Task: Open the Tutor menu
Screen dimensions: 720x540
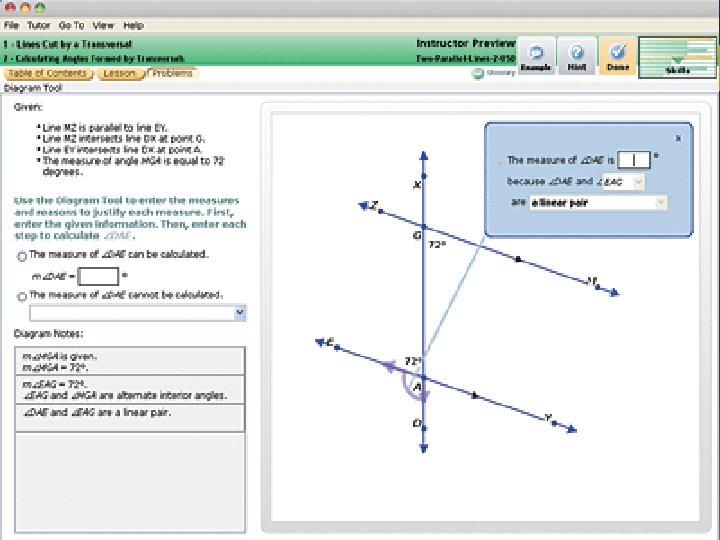Action: [39, 25]
